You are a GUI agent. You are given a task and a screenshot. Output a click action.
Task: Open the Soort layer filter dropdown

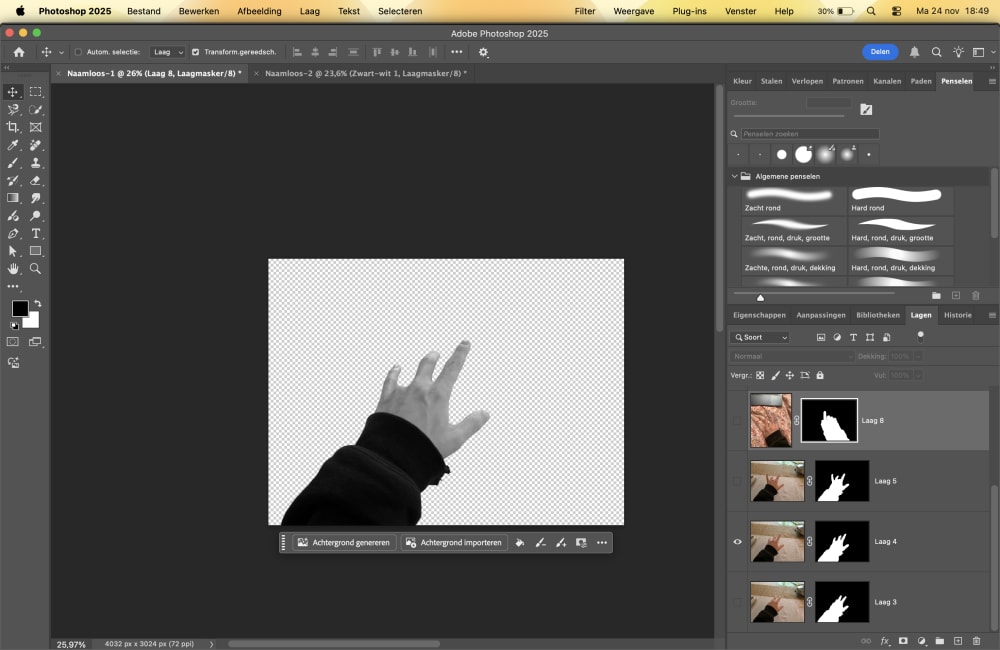pos(761,337)
